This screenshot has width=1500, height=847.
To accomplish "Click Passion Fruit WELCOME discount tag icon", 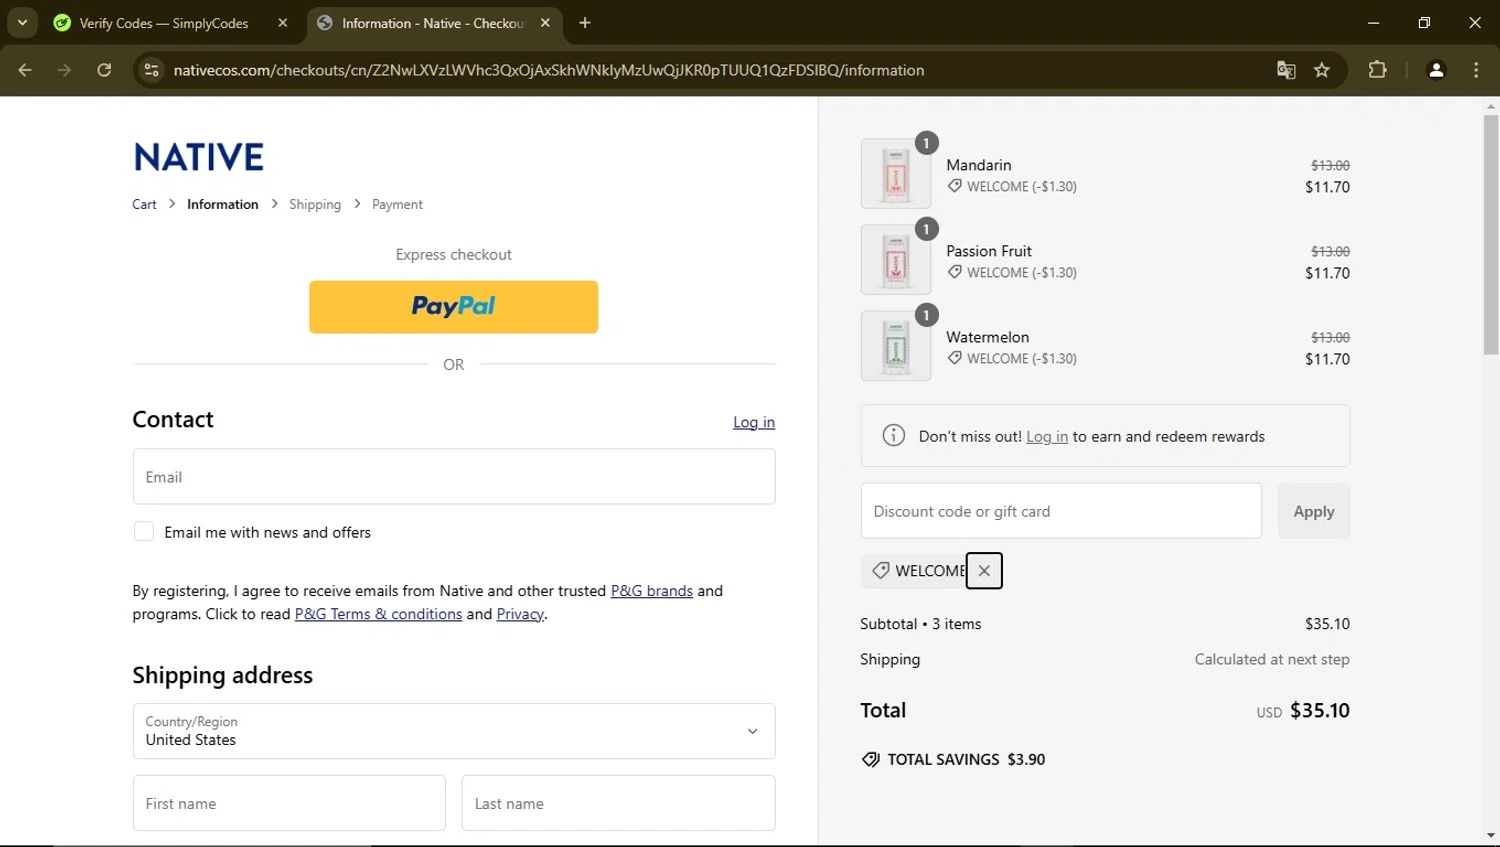I will tap(955, 272).
